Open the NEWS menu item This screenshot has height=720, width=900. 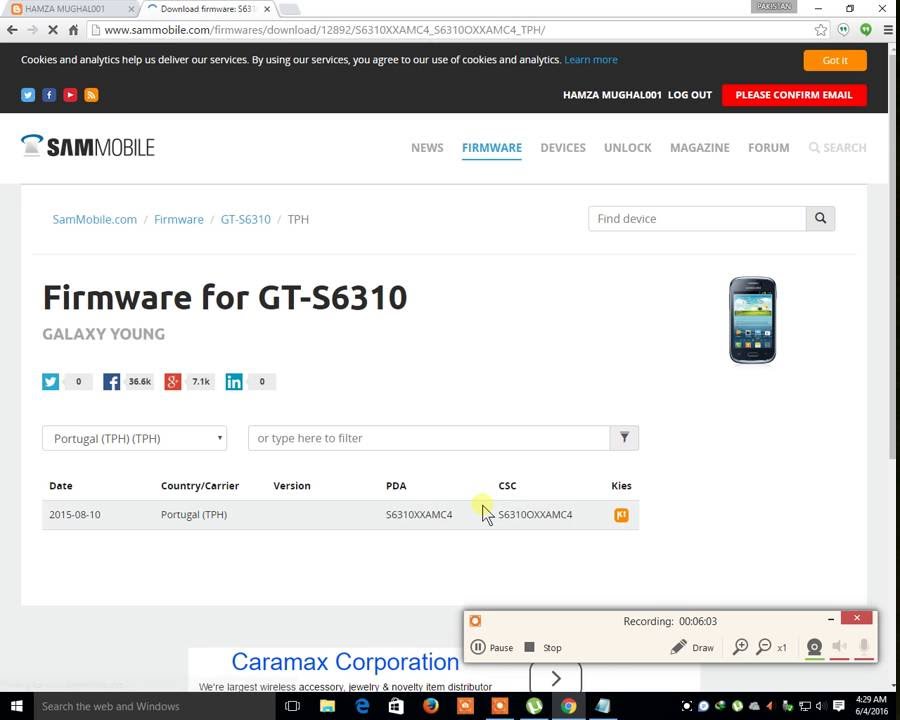coord(427,148)
